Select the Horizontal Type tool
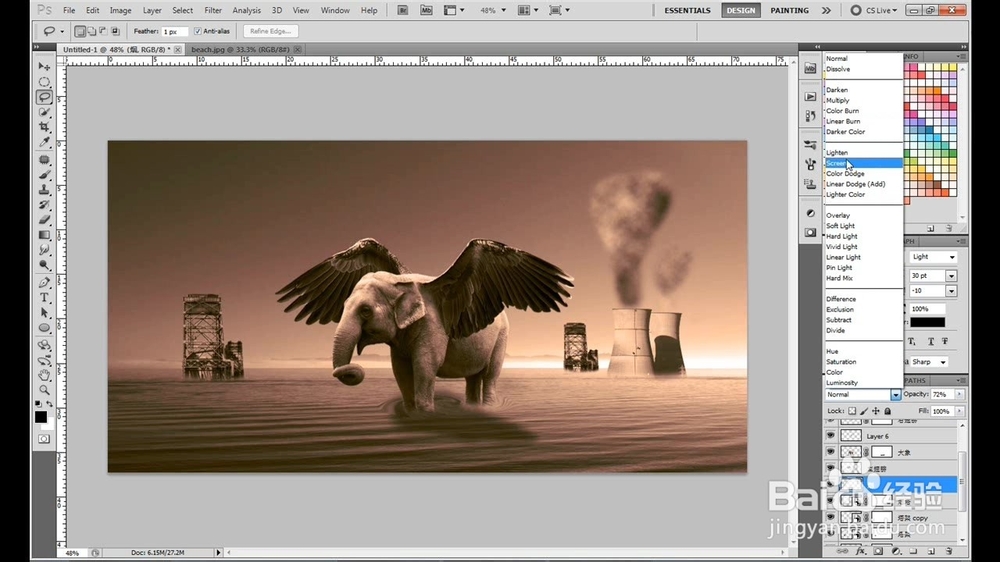 pyautogui.click(x=44, y=297)
